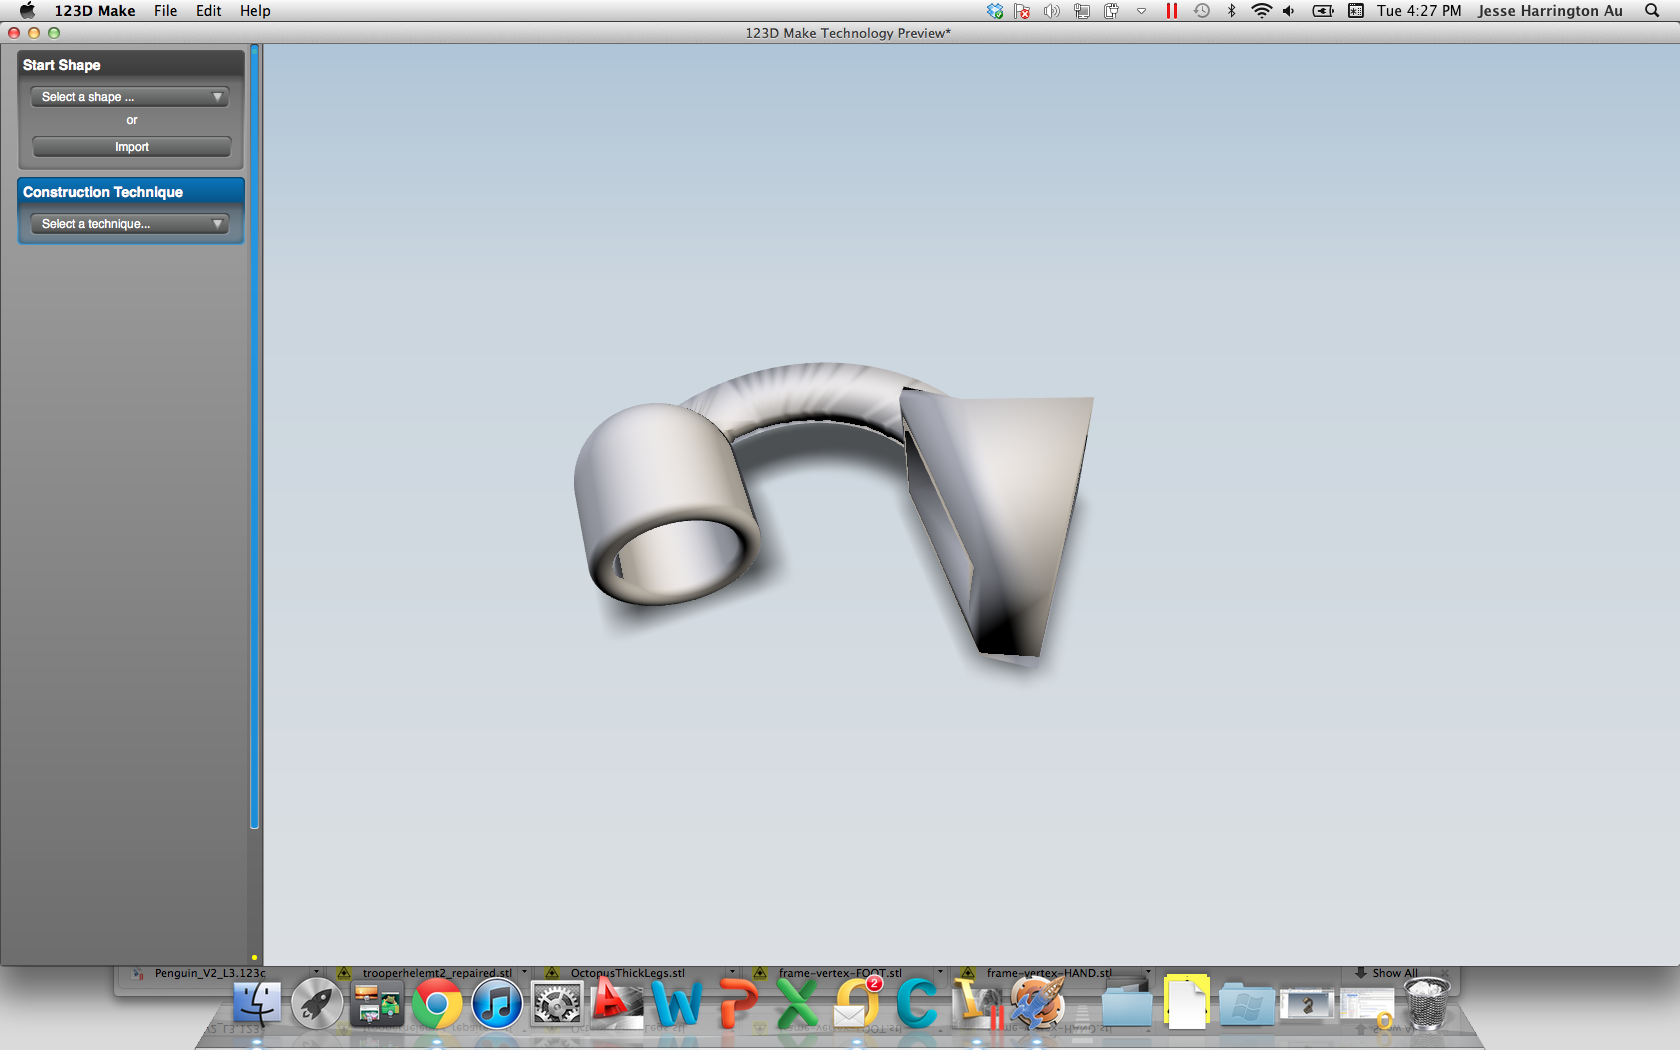
Task: Expand arrow beside trooperhelemt2_repaired.stl download
Action: click(524, 972)
